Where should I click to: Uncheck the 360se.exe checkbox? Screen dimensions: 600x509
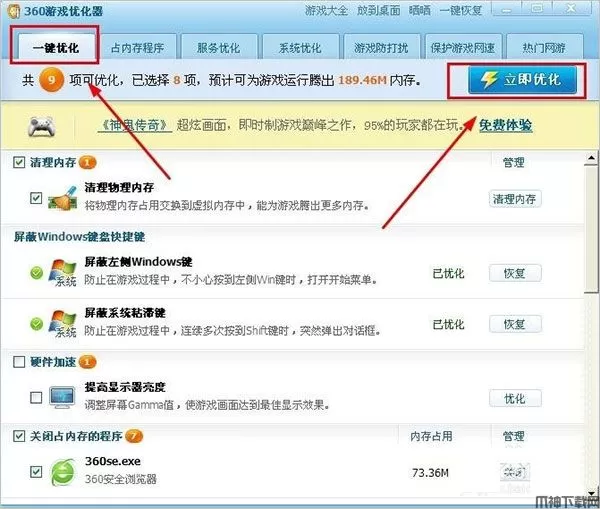coord(36,472)
